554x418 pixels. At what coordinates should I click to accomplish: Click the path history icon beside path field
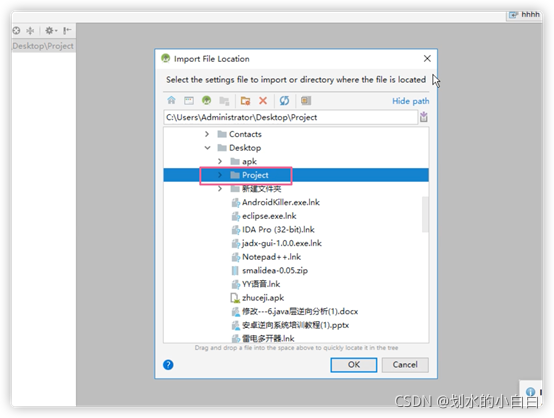pyautogui.click(x=424, y=117)
